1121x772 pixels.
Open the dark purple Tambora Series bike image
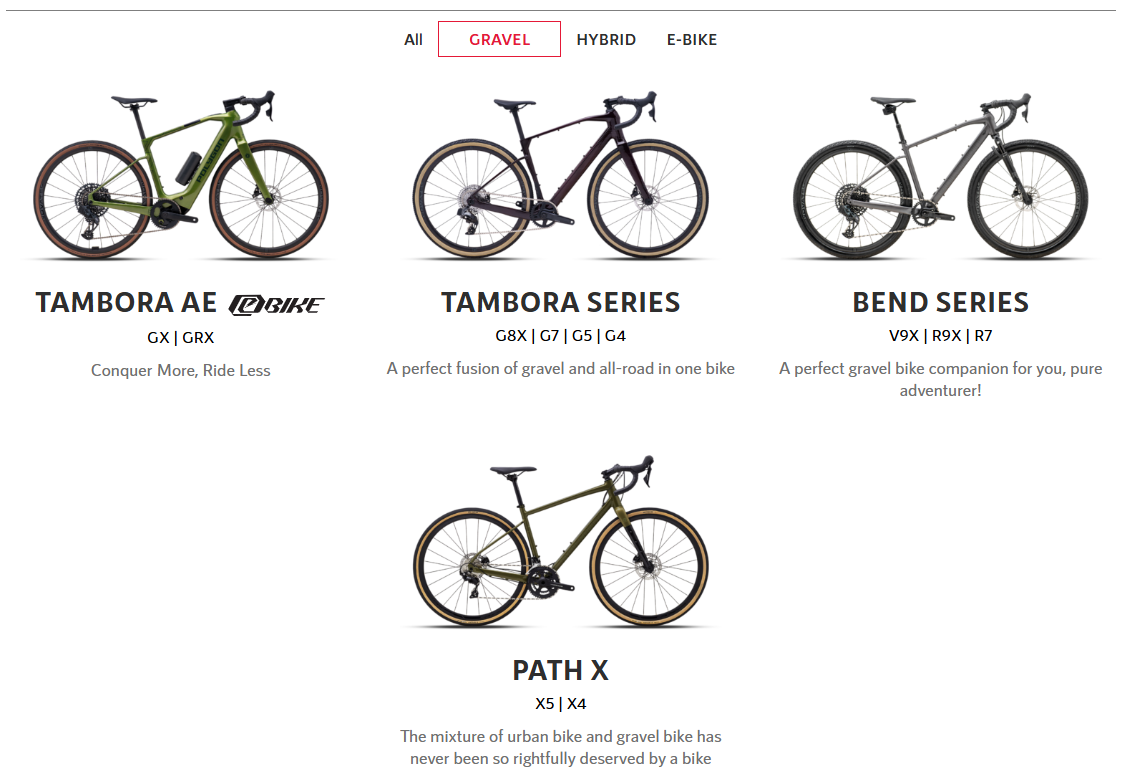tap(560, 174)
